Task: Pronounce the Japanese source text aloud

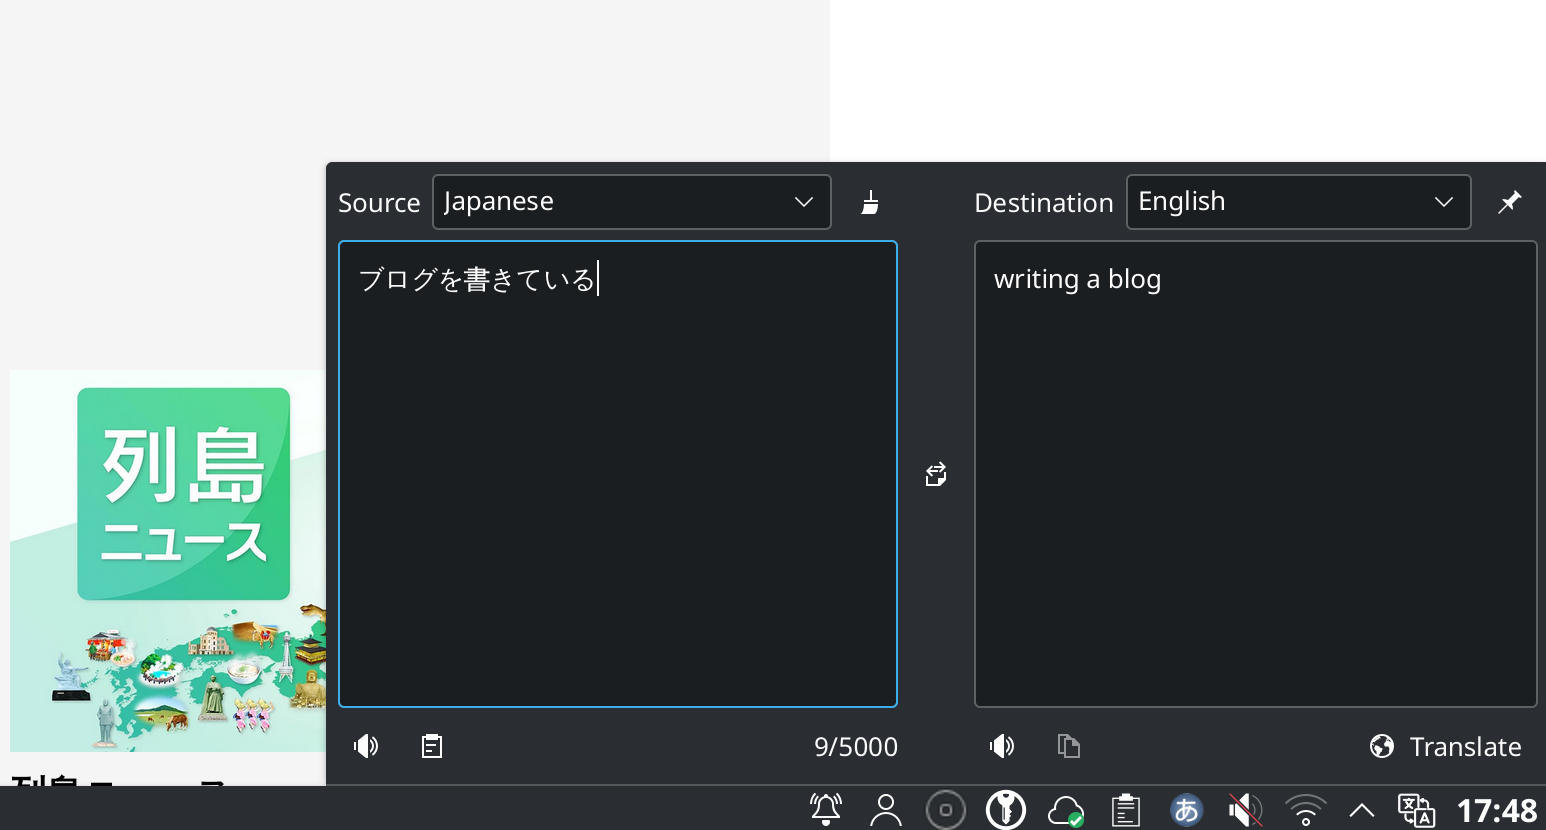Action: [x=366, y=746]
